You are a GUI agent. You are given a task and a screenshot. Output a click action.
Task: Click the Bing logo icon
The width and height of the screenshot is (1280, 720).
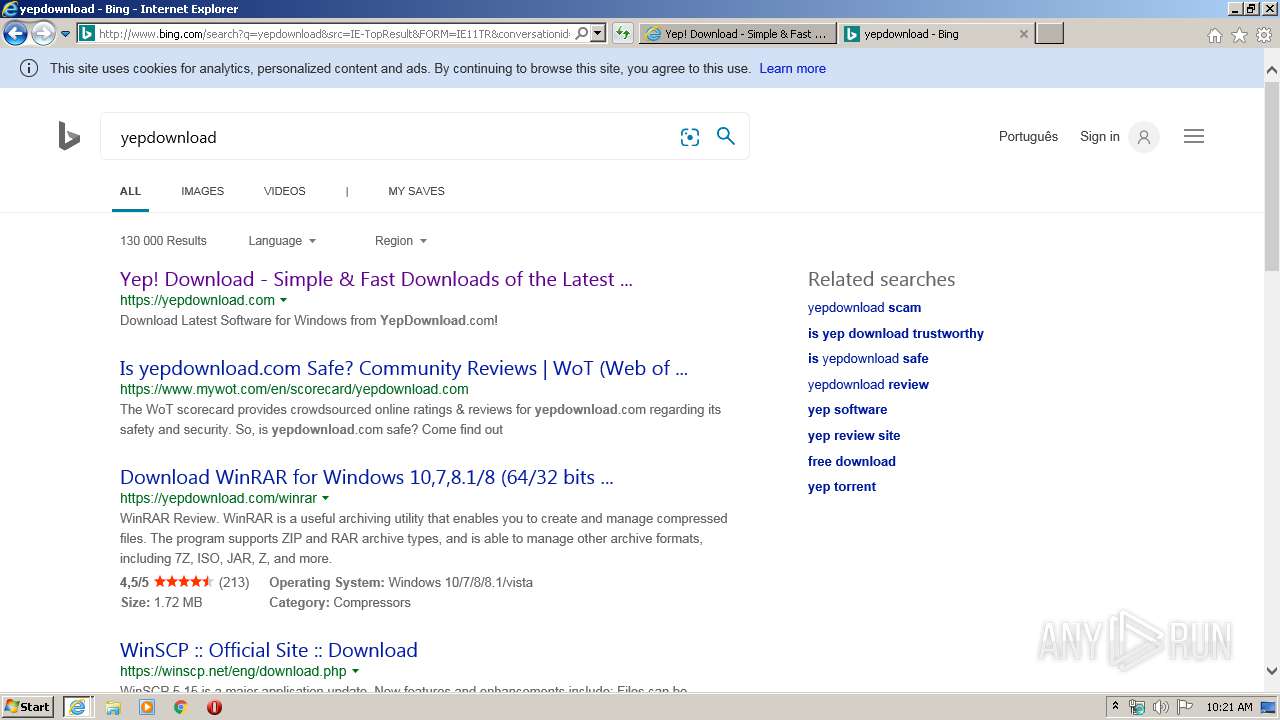tap(69, 136)
